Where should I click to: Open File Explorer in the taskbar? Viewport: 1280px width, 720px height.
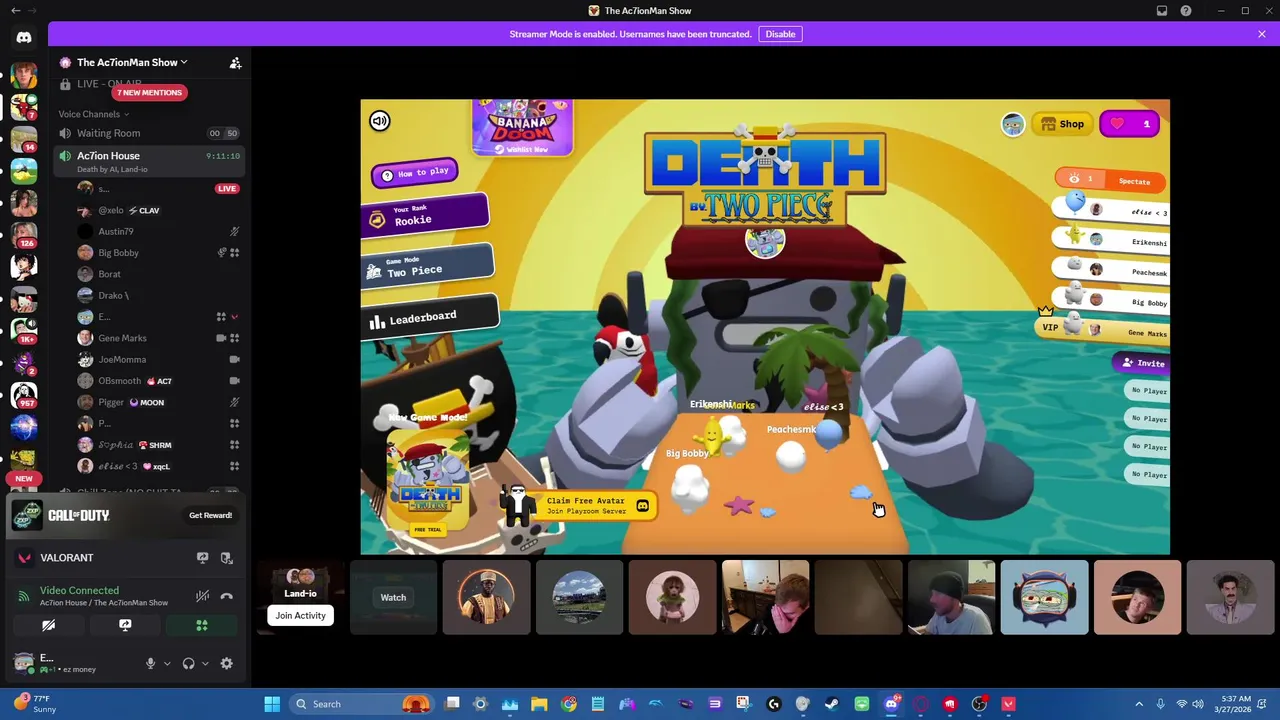539,704
